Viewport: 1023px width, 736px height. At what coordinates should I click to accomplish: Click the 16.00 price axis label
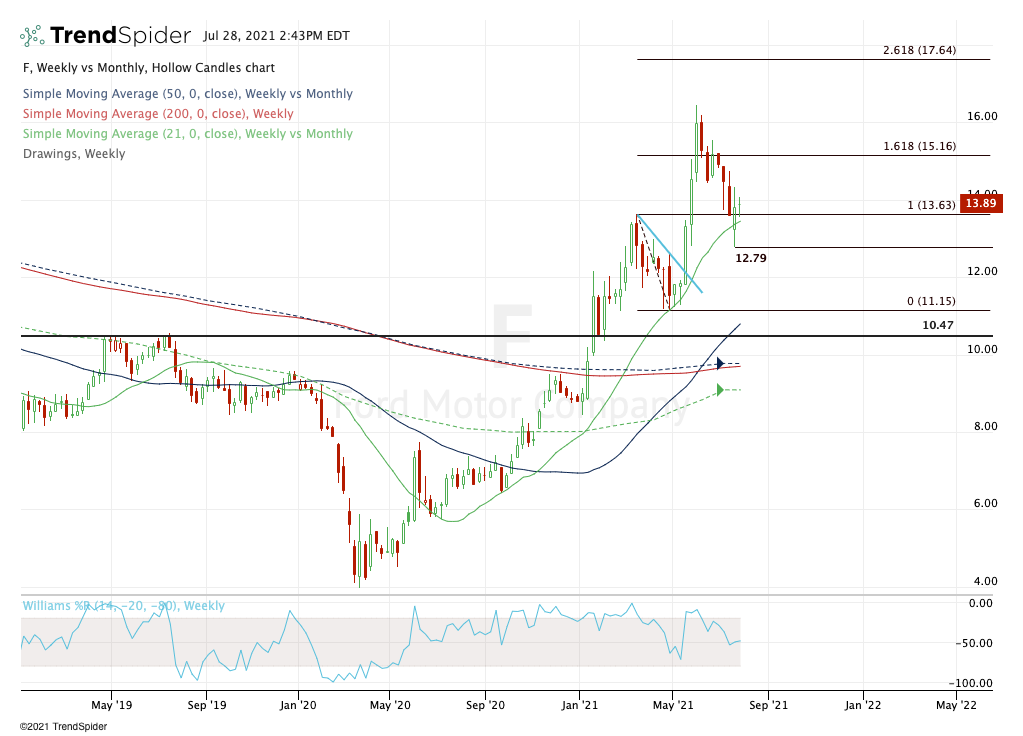[x=983, y=116]
